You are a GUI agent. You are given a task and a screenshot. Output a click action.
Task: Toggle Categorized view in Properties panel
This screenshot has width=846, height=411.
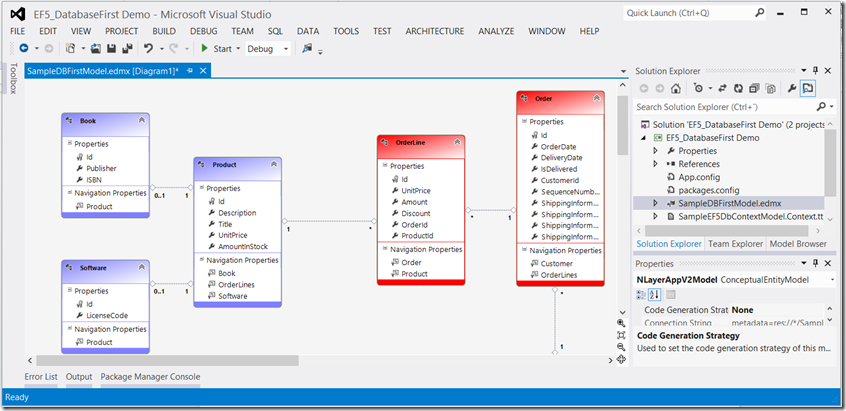(x=643, y=294)
